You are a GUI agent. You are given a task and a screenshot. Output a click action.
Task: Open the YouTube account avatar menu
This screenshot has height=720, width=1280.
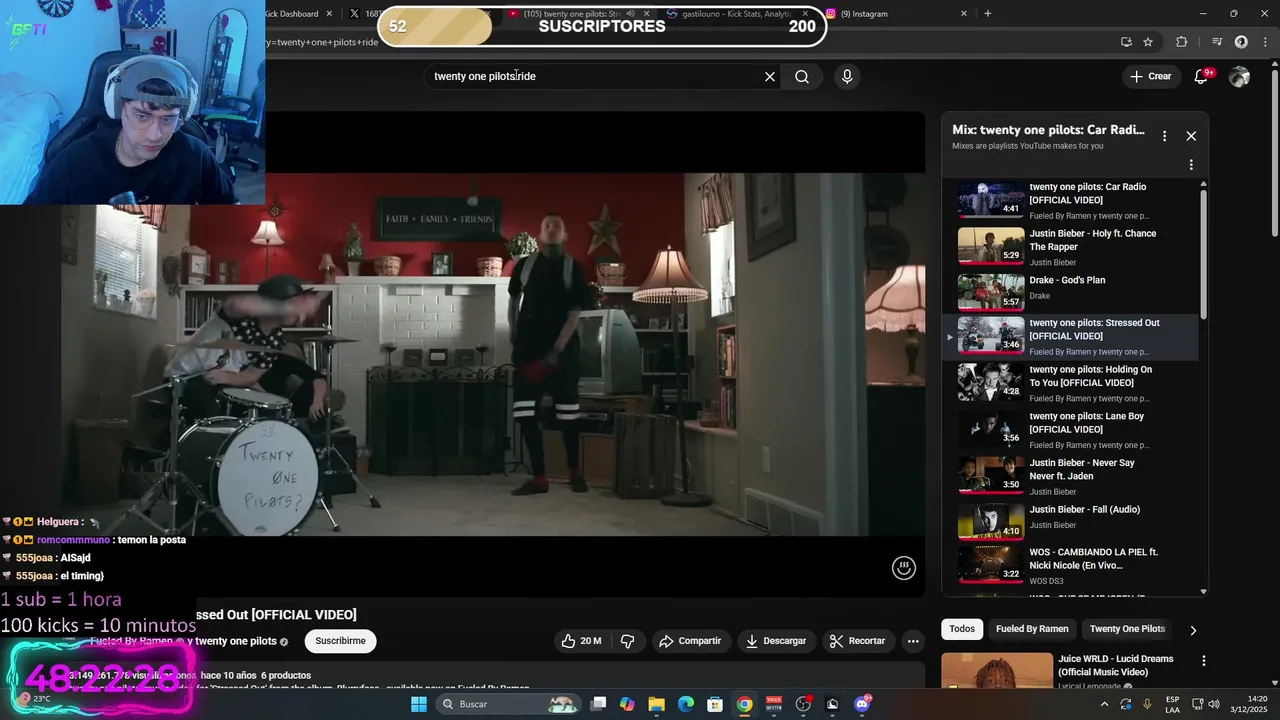(x=1239, y=76)
